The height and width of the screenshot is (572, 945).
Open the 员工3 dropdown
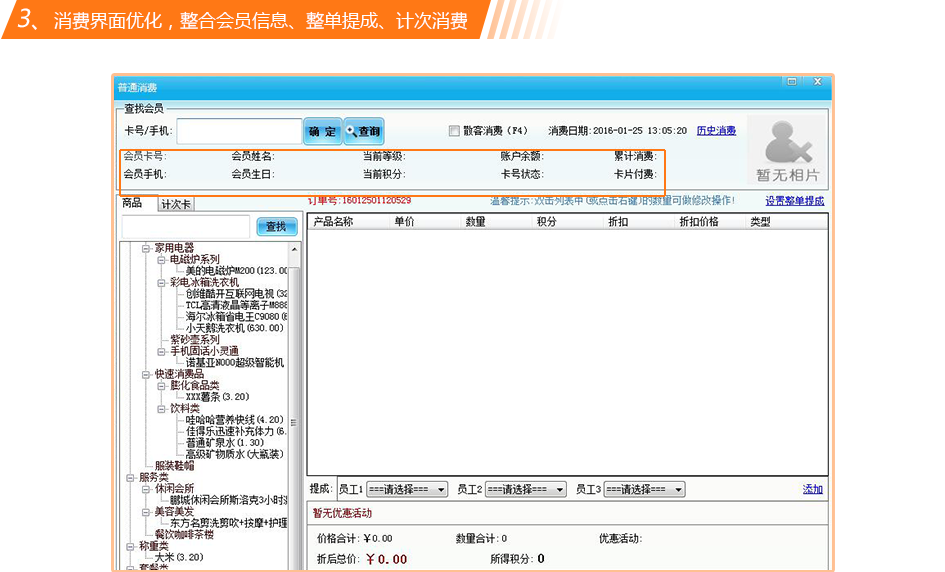[644, 489]
